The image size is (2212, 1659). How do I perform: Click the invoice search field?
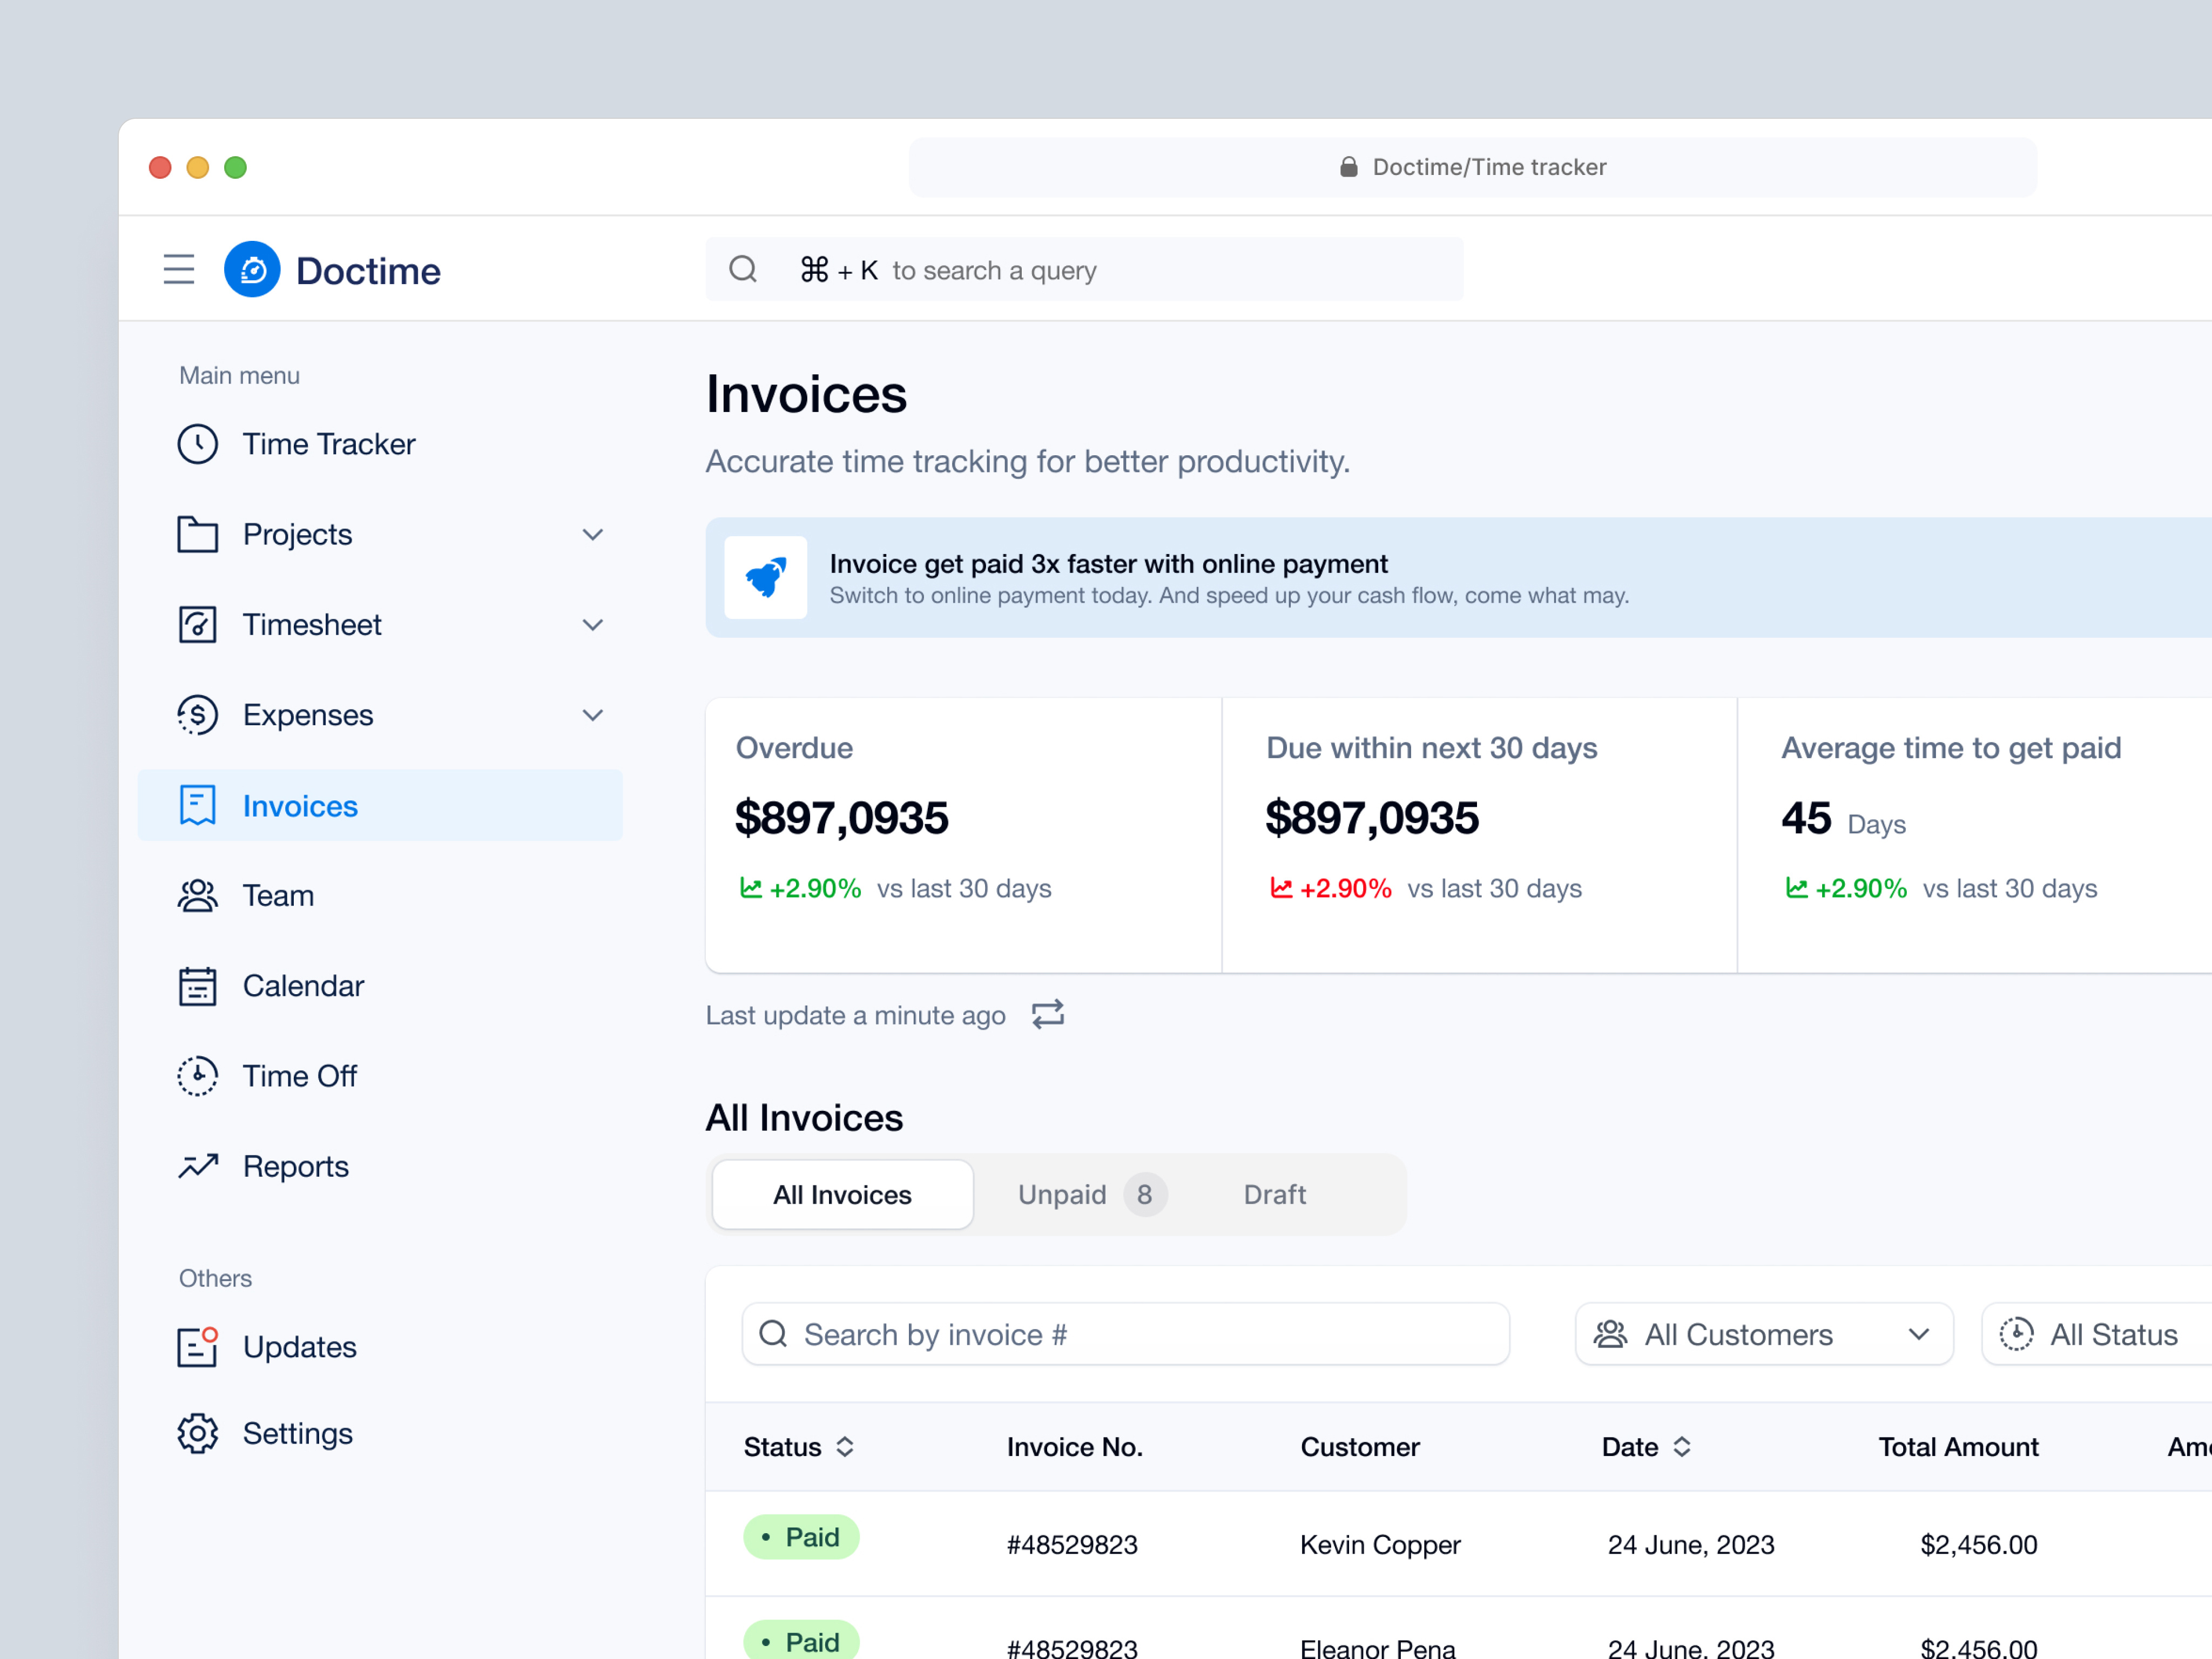click(1125, 1334)
